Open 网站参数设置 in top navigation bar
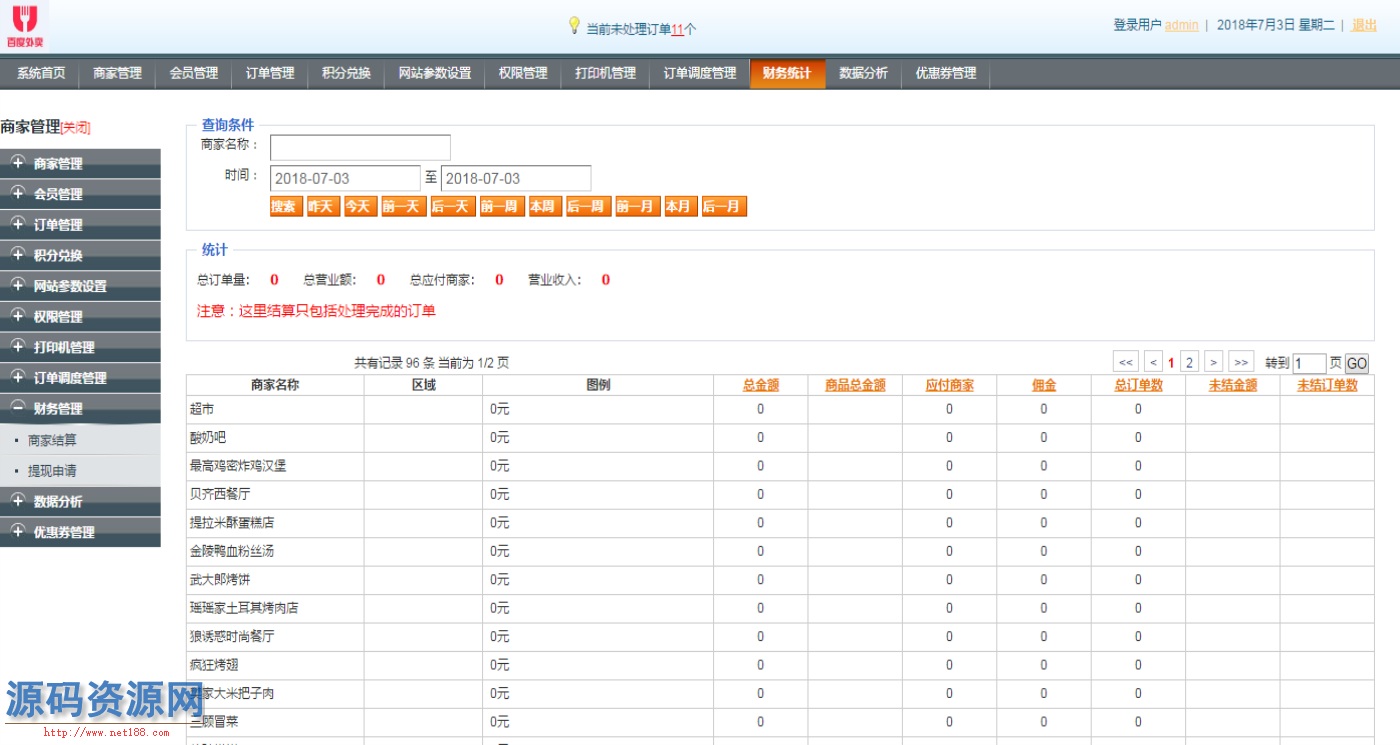The height and width of the screenshot is (745, 1400). [x=435, y=74]
